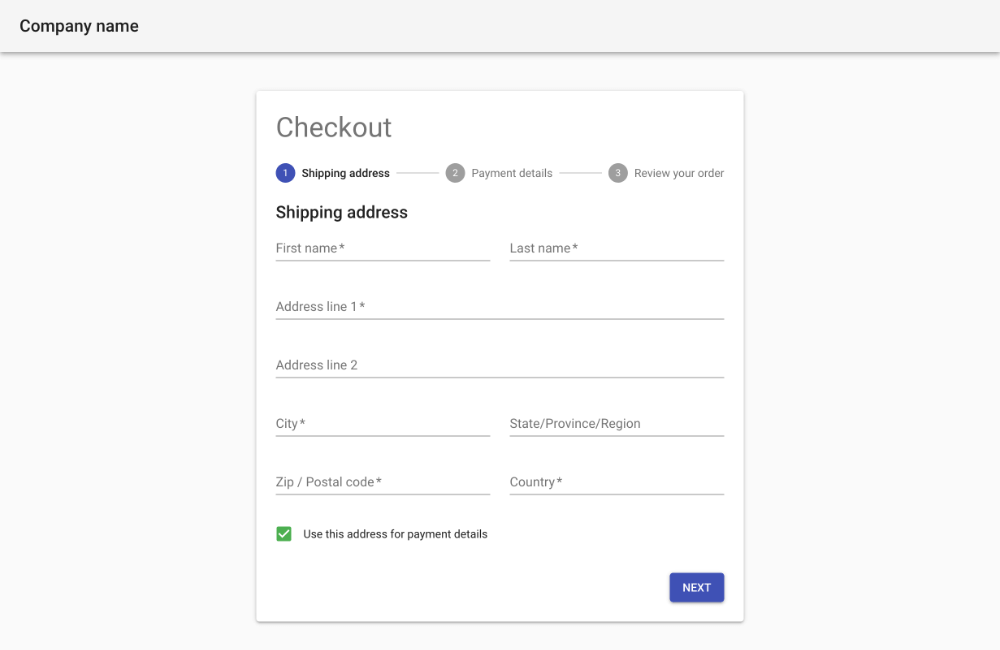
Task: Select the Review your order step label
Action: pos(678,173)
